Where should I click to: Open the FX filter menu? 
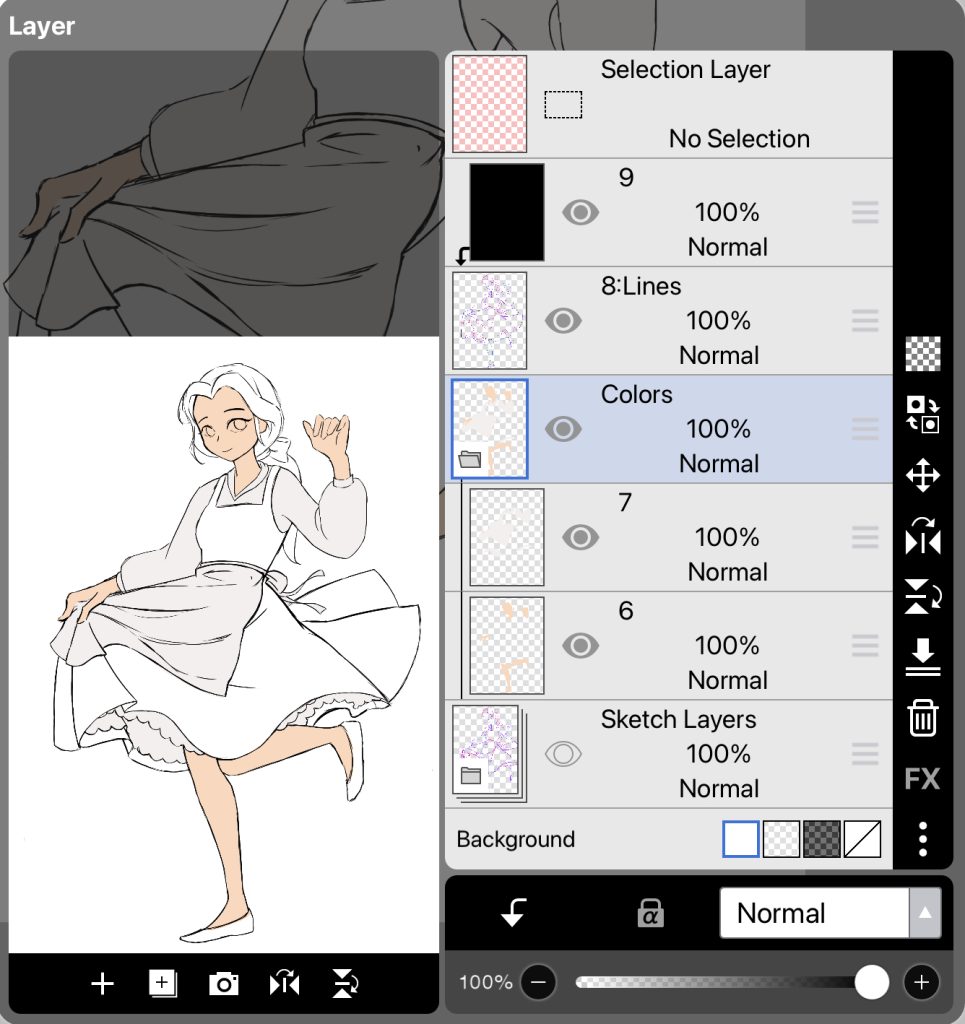click(x=922, y=778)
